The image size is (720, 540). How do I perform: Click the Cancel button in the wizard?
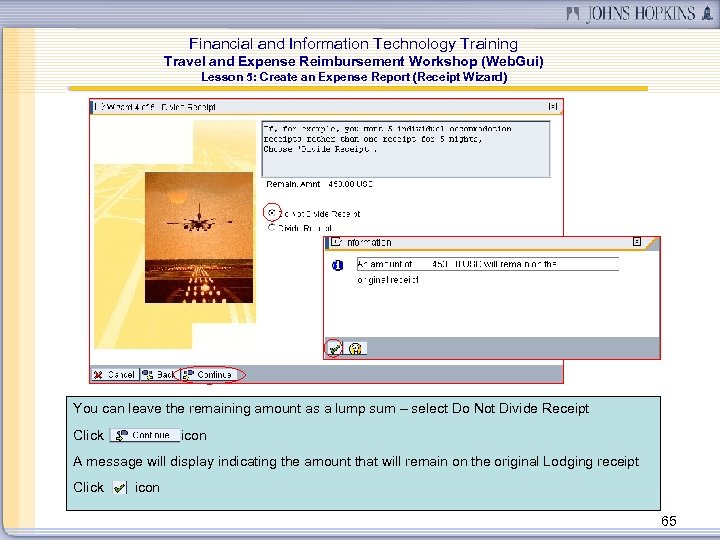(114, 375)
